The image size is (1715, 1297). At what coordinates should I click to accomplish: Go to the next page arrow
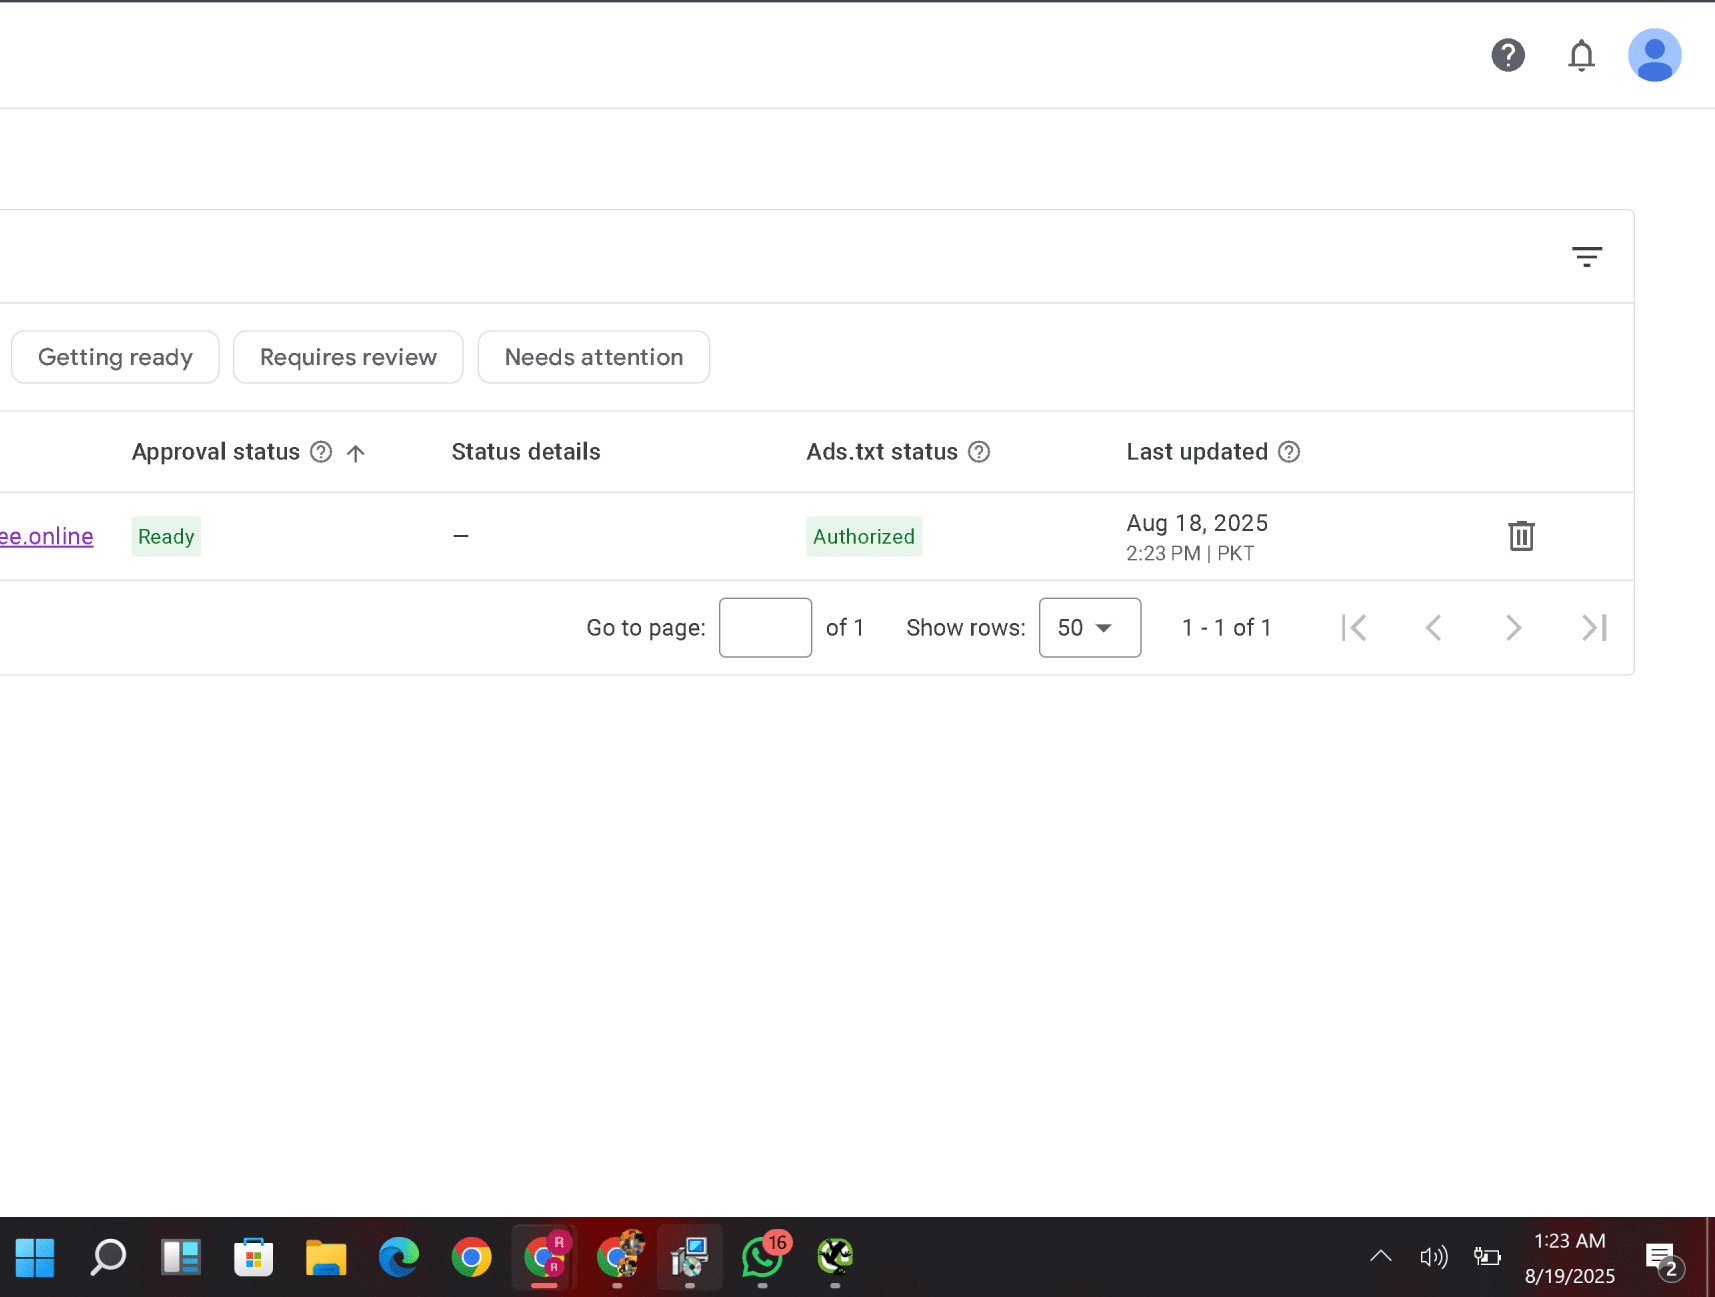point(1513,628)
